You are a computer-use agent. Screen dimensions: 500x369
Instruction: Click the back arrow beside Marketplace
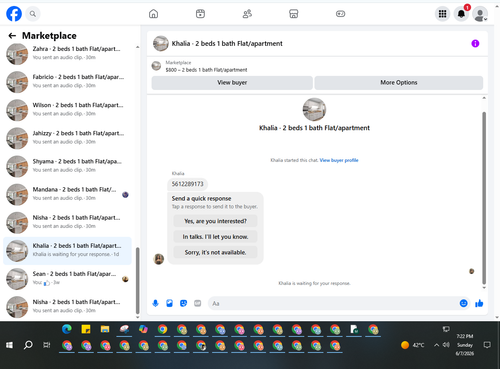12,36
